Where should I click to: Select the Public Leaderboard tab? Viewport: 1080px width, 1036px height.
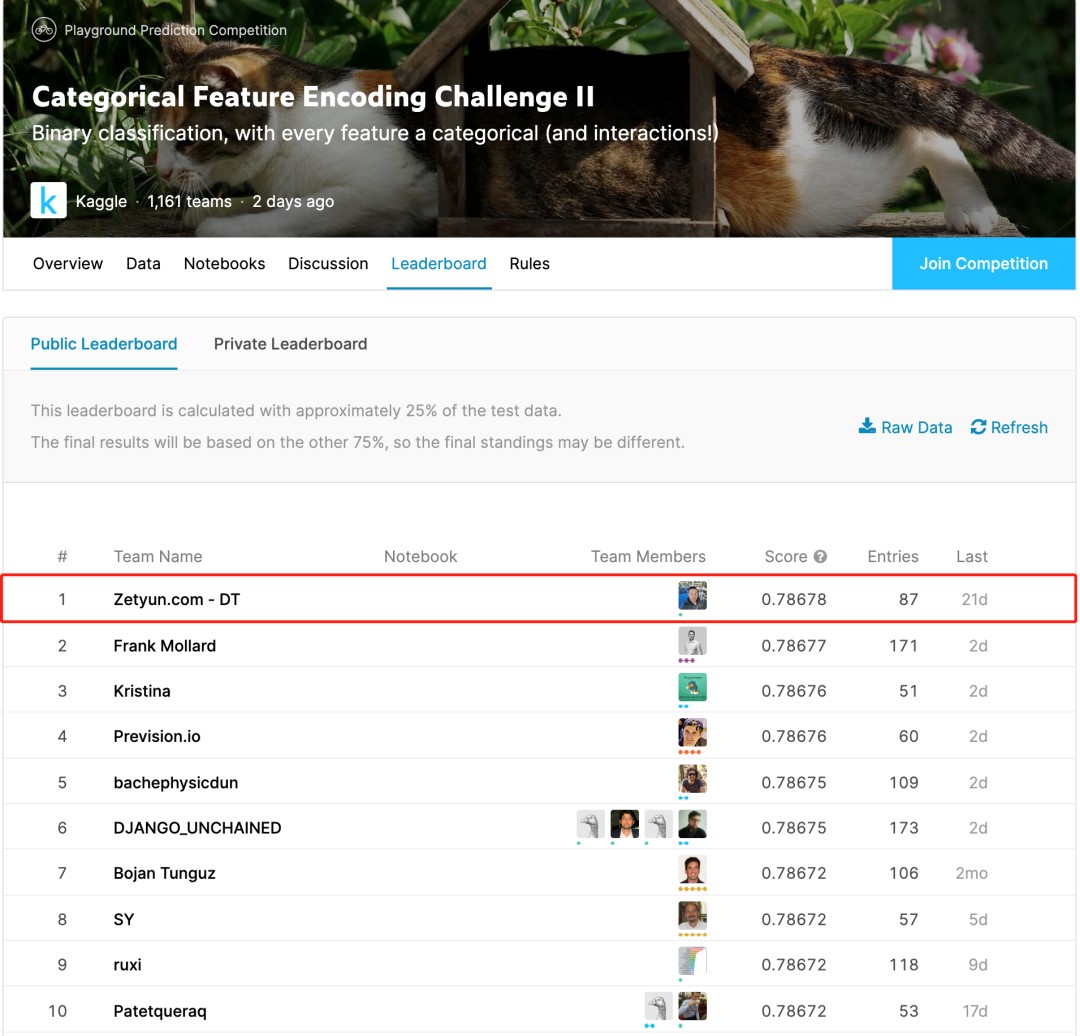pyautogui.click(x=104, y=344)
